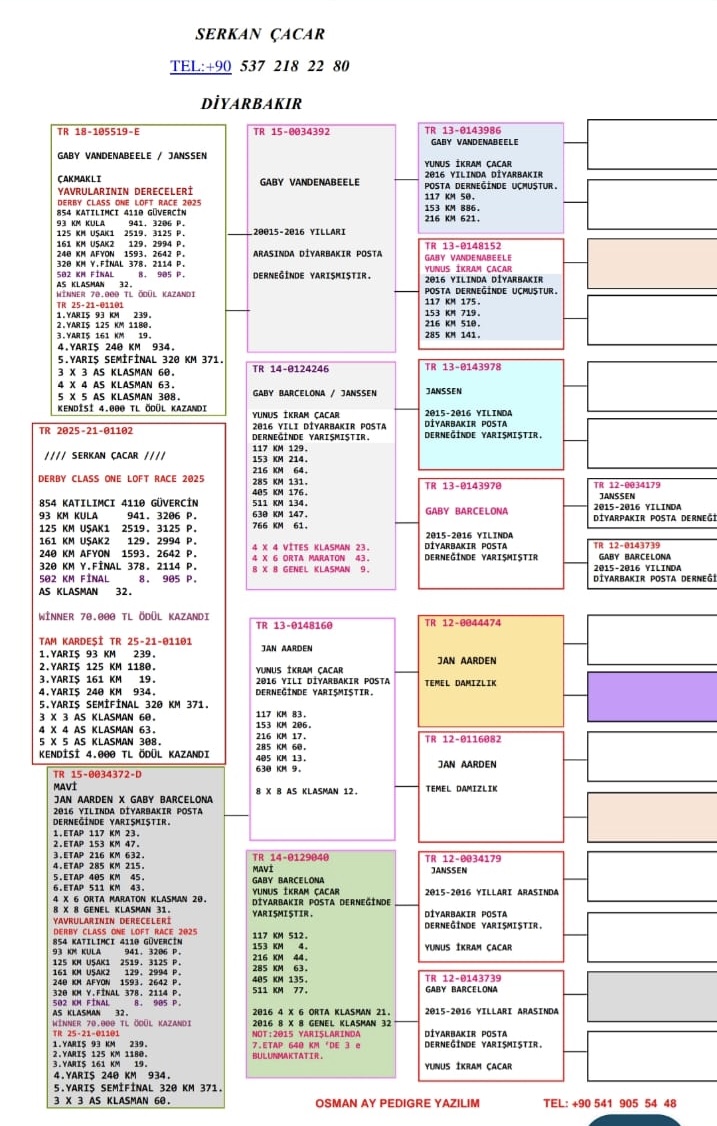Click the OSMAN AY PEDIGRE YAZILIM footer text
The height and width of the screenshot is (1126, 717).
[x=397, y=1104]
